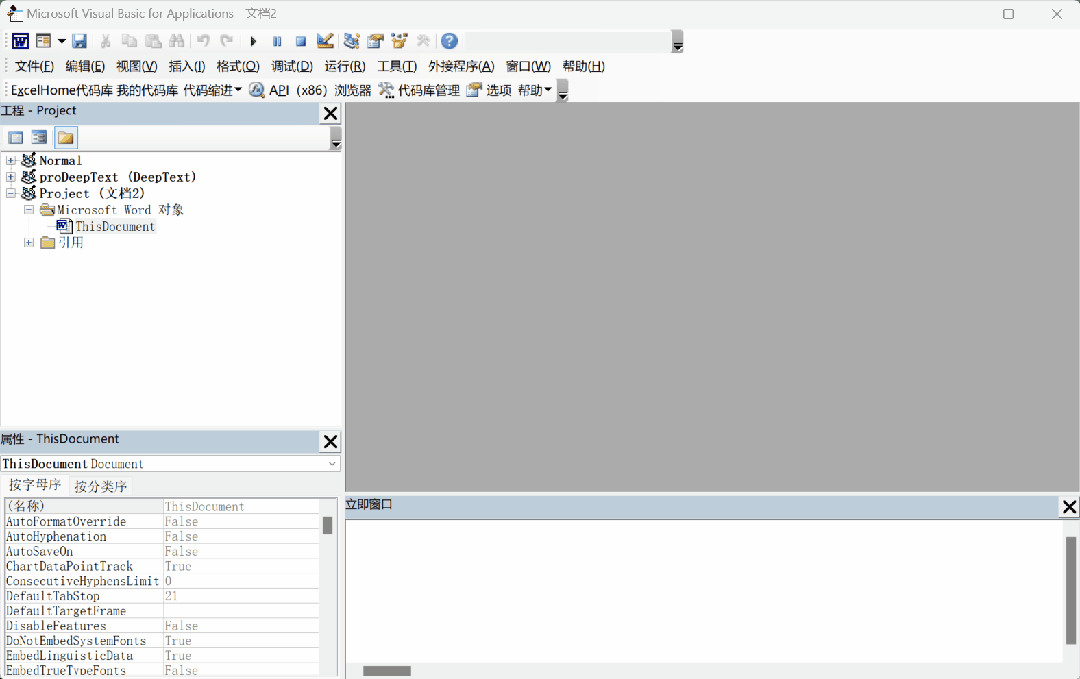Viewport: 1080px width, 679px height.
Task: Click the 代码库管理 button
Action: coord(419,90)
